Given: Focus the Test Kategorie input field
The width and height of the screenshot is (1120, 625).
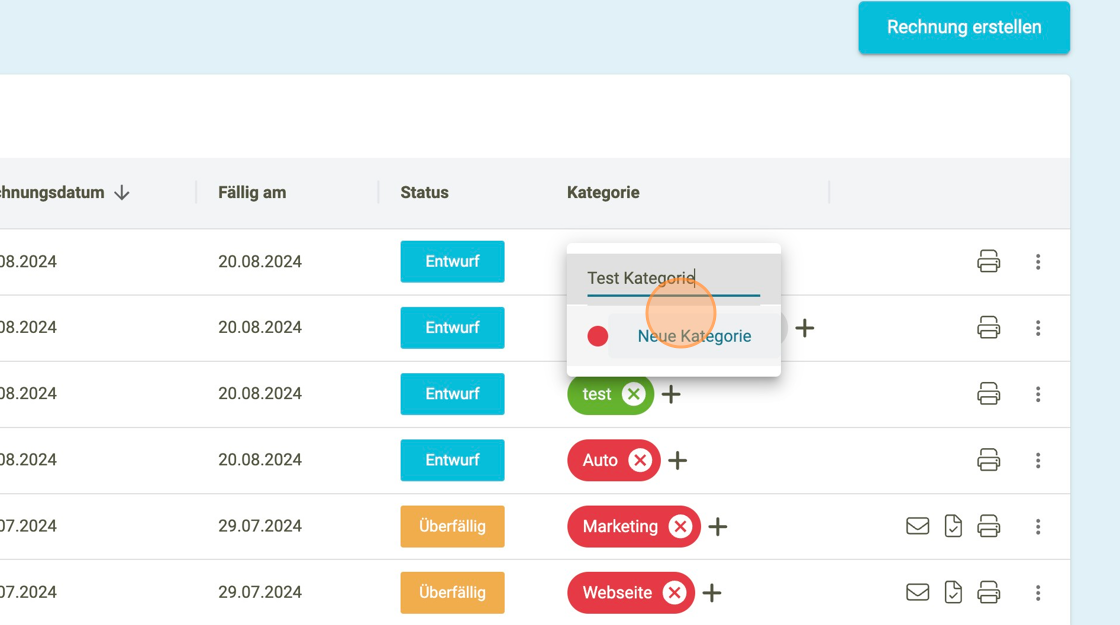Looking at the screenshot, I should (x=674, y=279).
